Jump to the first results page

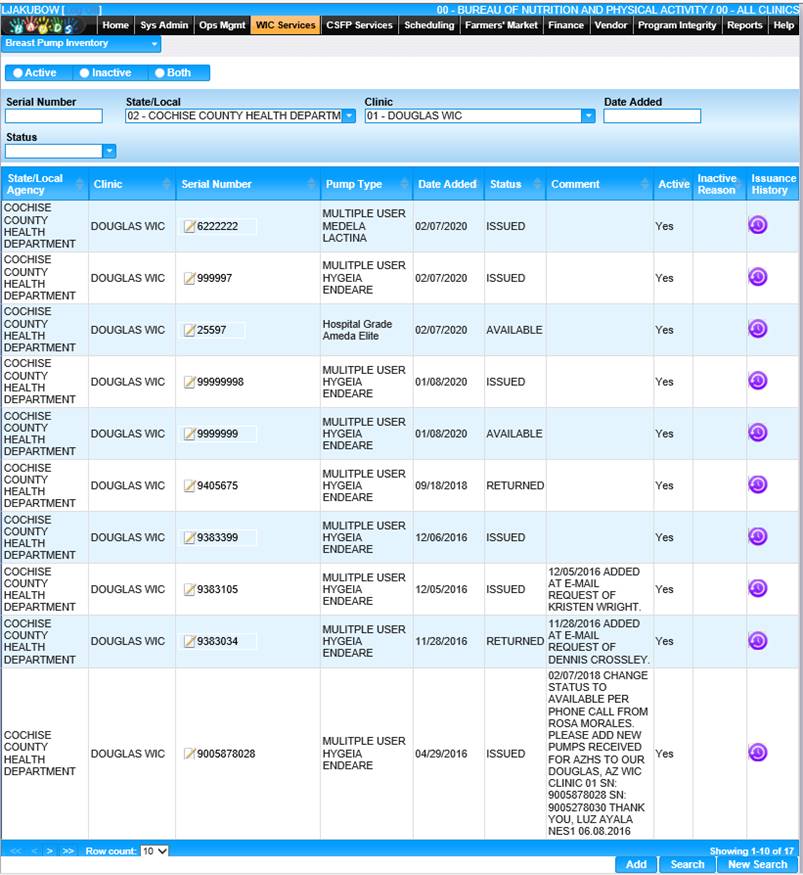[16, 851]
